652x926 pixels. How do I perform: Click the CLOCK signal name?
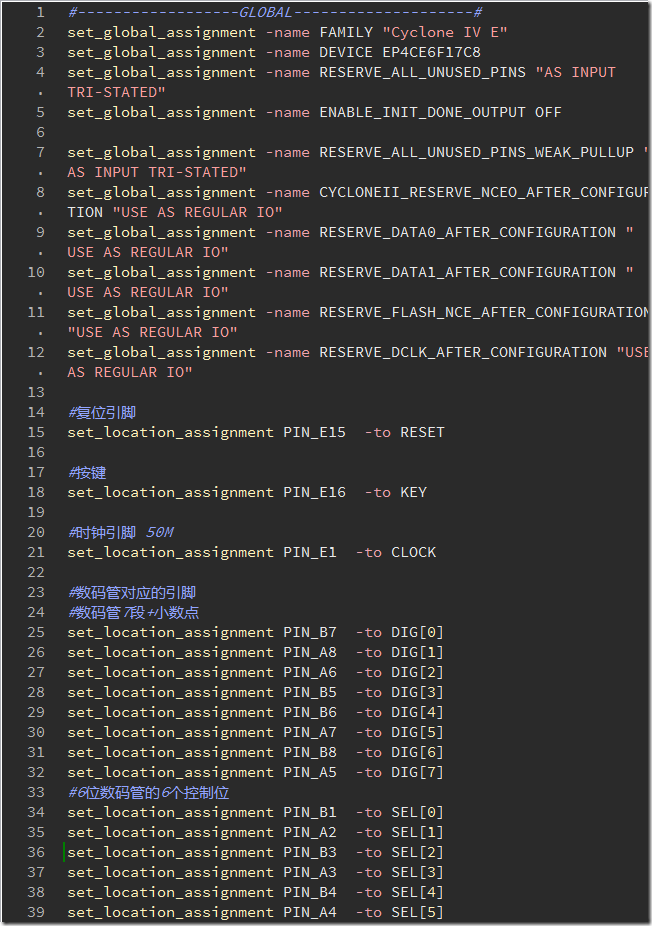(413, 553)
